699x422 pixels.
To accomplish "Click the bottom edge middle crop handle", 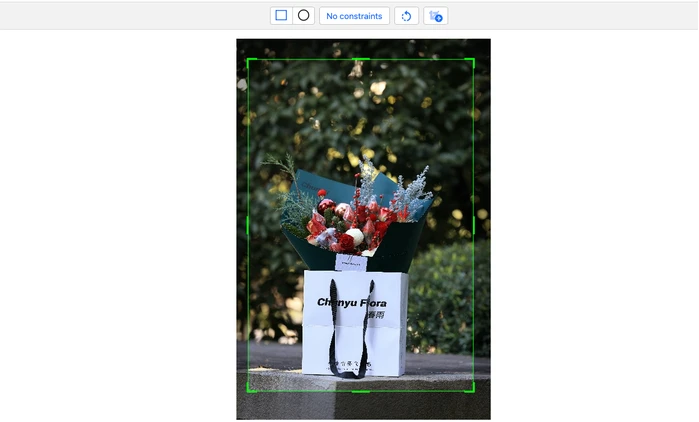I will [361, 392].
